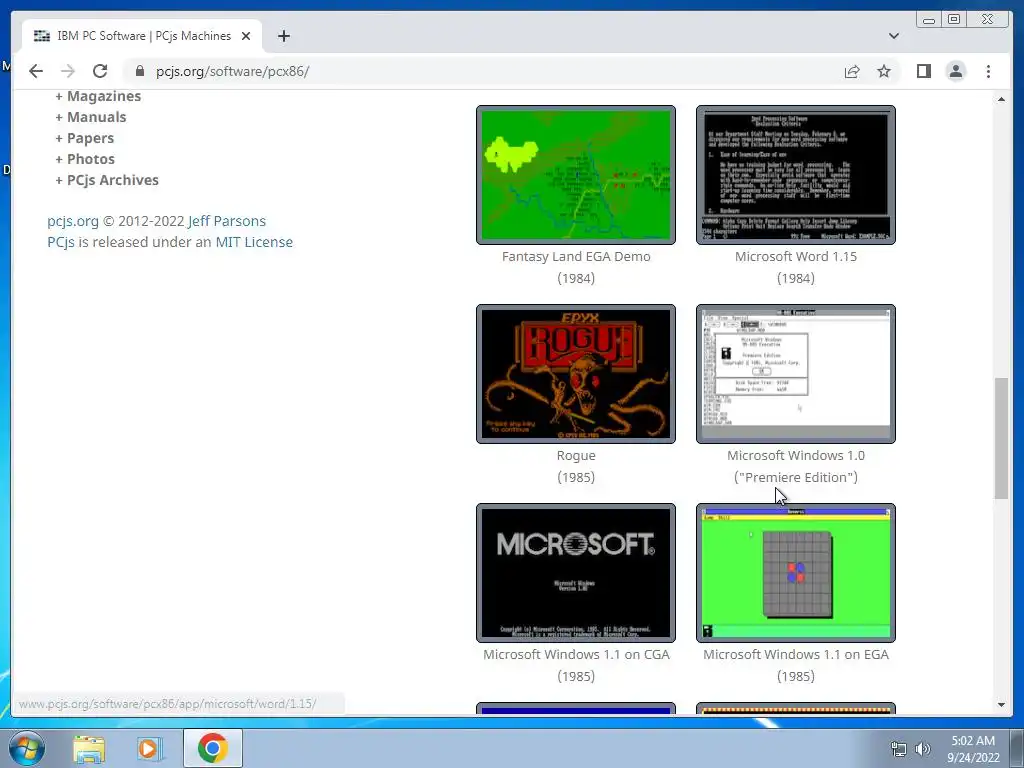This screenshot has width=1024, height=768.
Task: Open Chrome three-dot menu
Action: click(988, 71)
